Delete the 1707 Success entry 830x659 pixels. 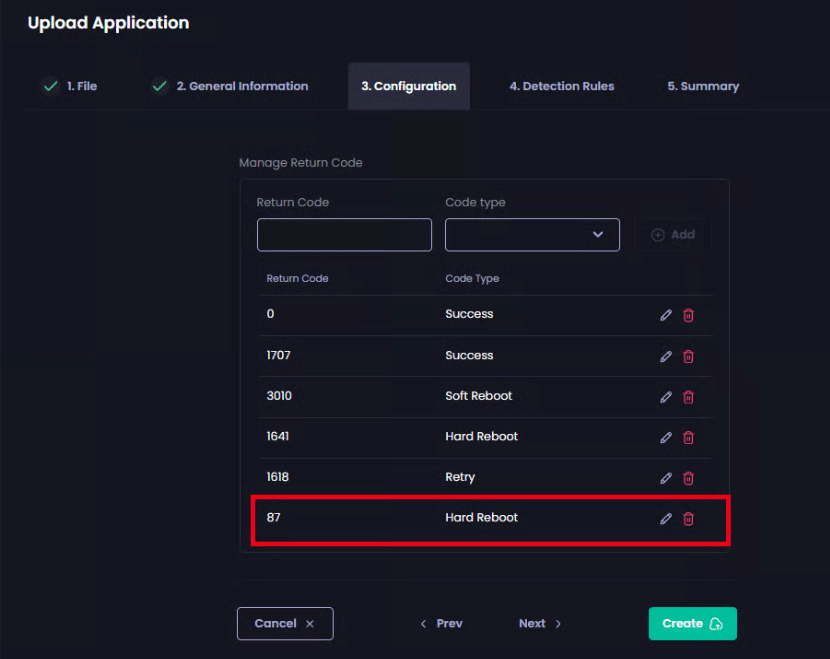(x=688, y=356)
